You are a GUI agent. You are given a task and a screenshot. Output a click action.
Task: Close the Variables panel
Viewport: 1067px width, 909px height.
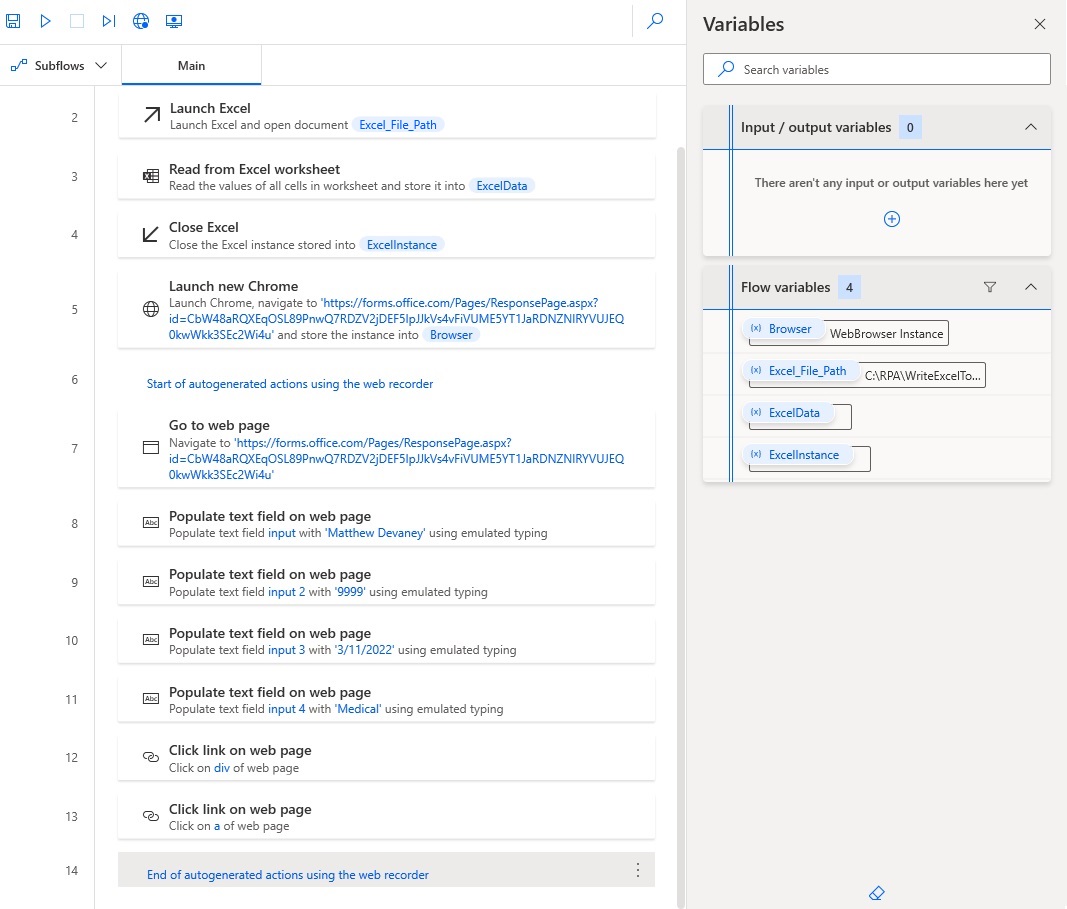point(1040,24)
